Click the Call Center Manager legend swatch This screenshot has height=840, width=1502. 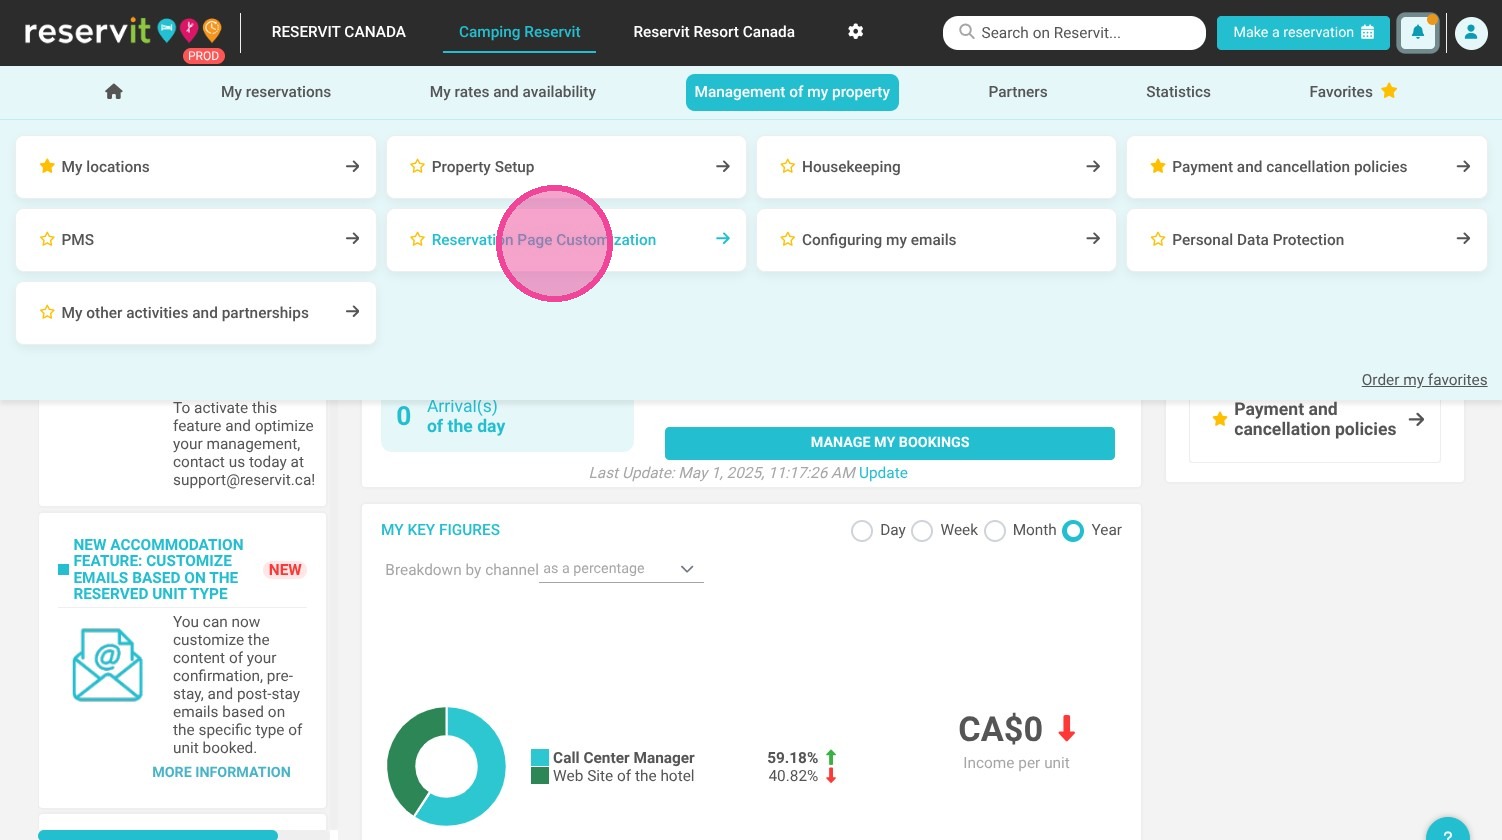(x=540, y=758)
